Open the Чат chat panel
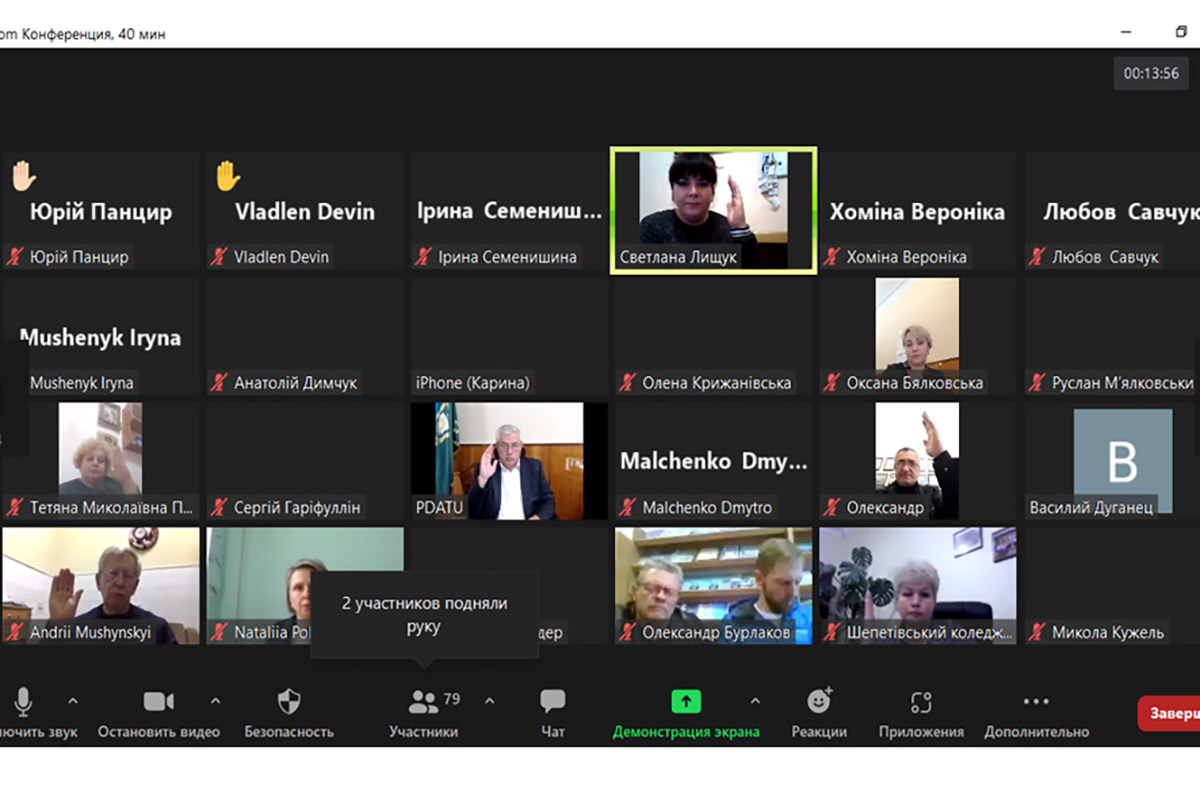1200x800 pixels. click(553, 702)
